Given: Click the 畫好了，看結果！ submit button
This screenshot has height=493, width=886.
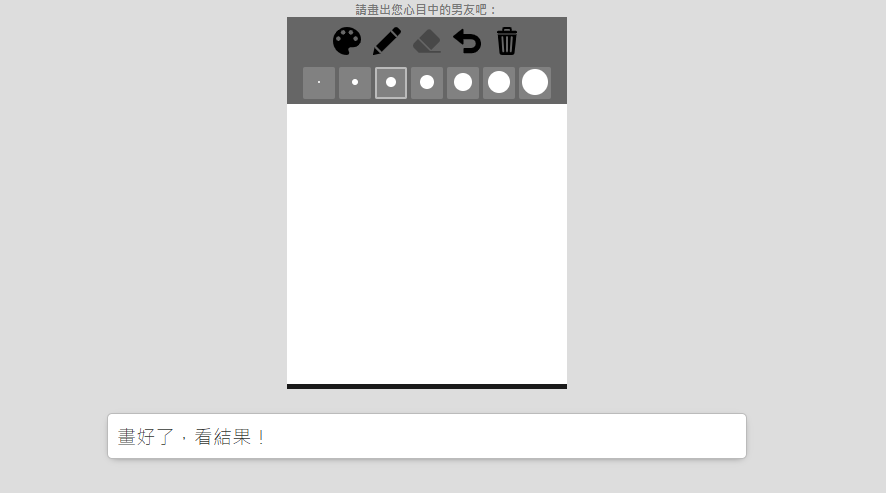Looking at the screenshot, I should pos(427,436).
